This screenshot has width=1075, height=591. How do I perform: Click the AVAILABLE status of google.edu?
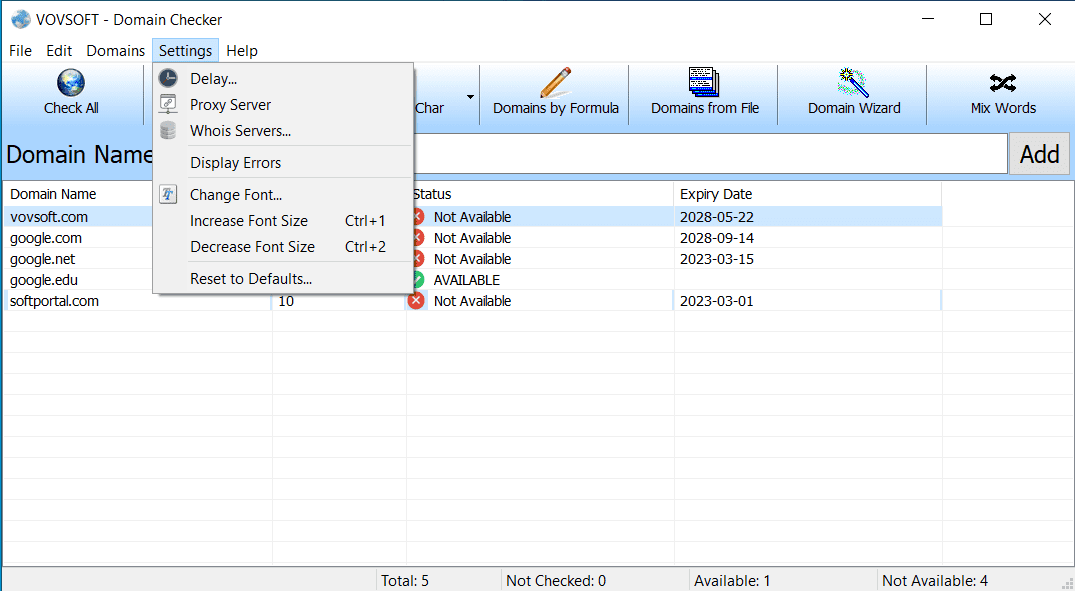(x=467, y=280)
